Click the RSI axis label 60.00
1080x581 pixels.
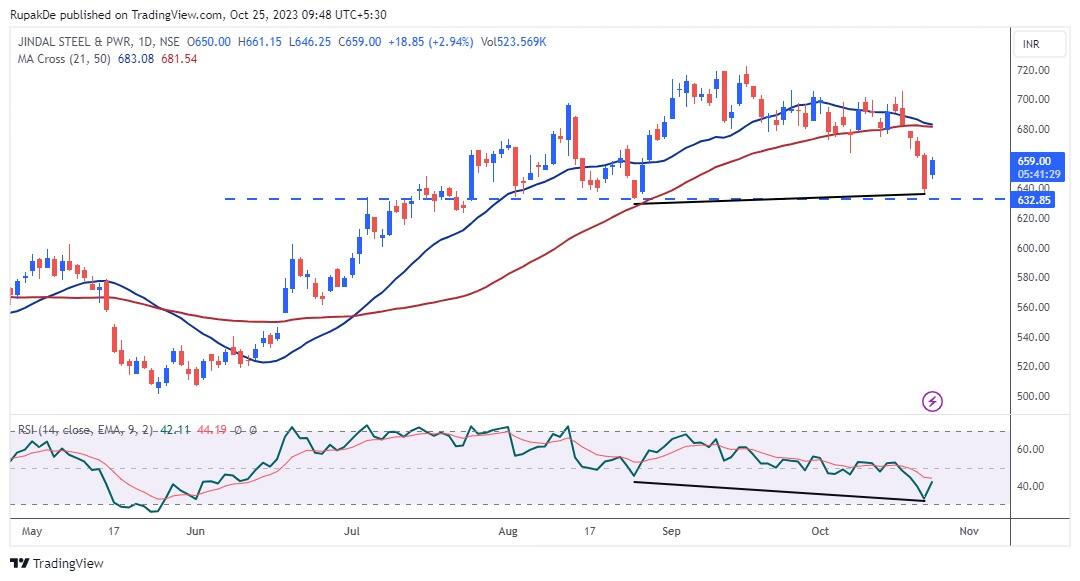click(x=1030, y=450)
